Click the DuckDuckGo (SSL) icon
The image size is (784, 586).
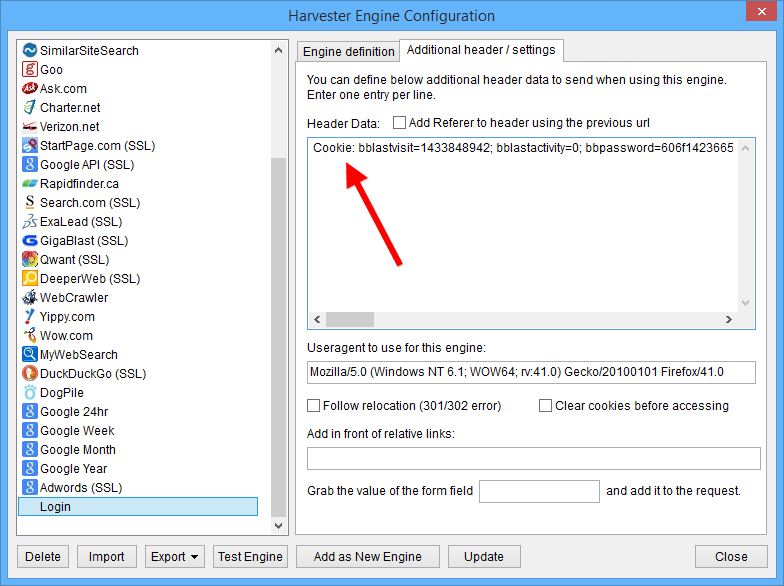pyautogui.click(x=30, y=373)
